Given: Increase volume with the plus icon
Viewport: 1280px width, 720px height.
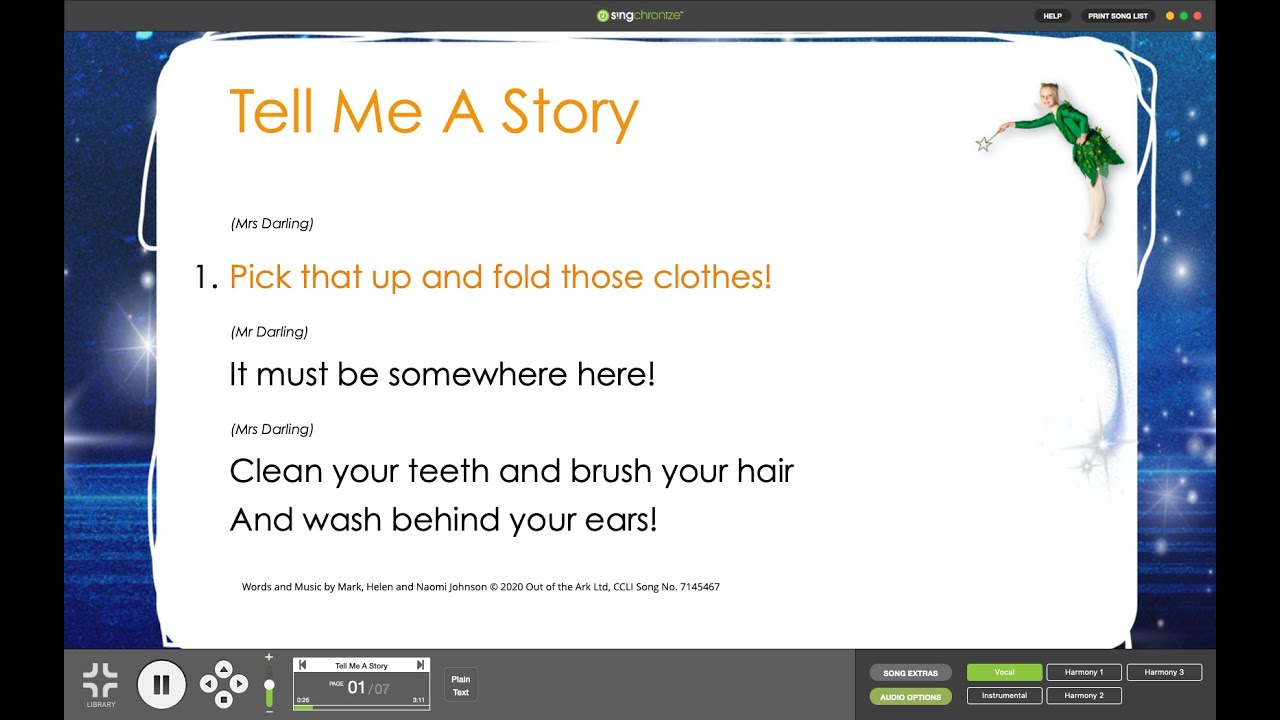Looking at the screenshot, I should [269, 658].
